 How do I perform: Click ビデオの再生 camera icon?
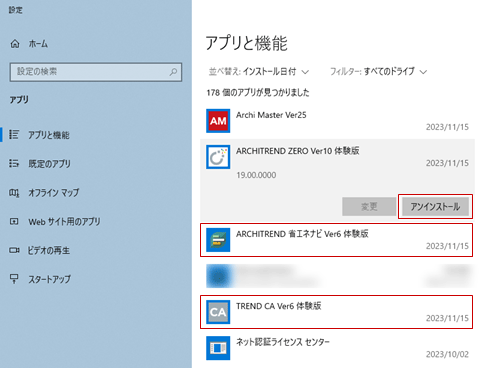14,250
